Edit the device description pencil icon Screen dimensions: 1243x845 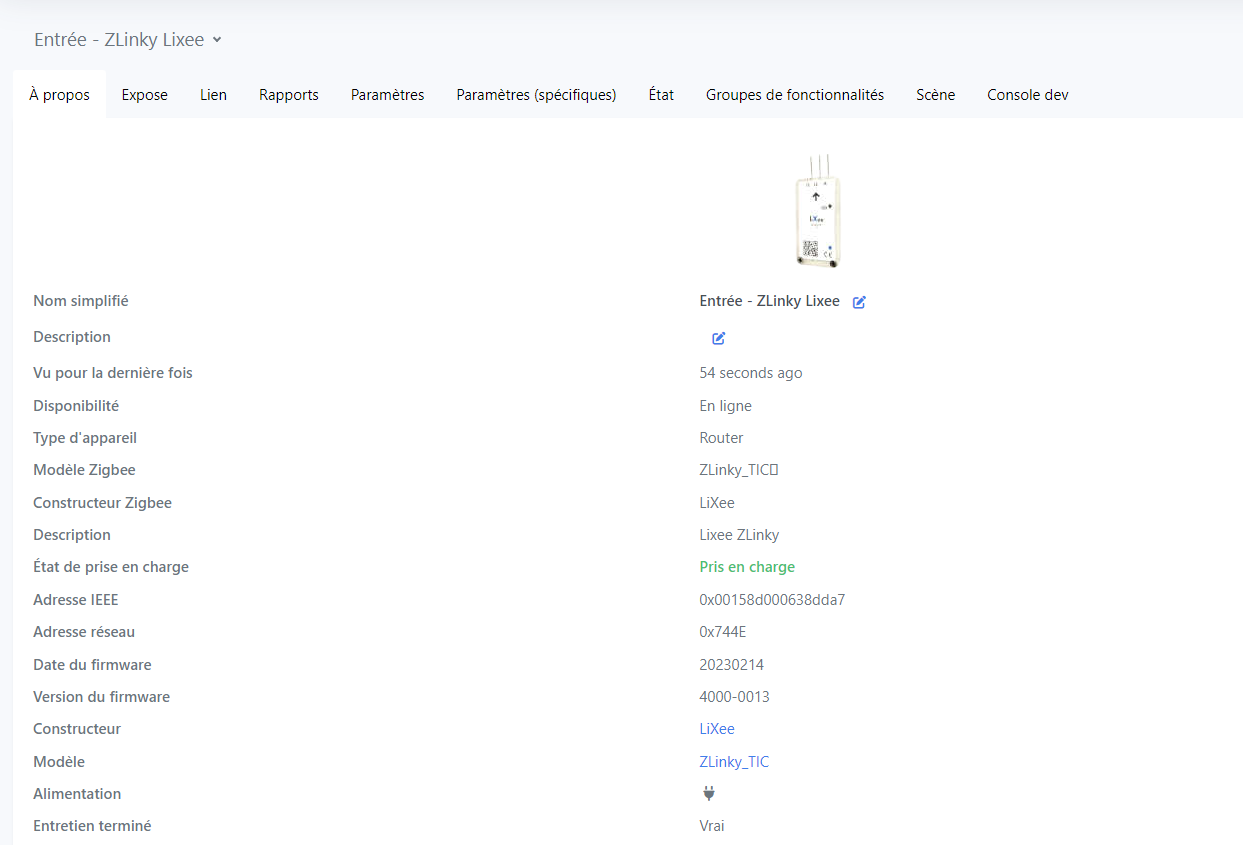[x=718, y=338]
